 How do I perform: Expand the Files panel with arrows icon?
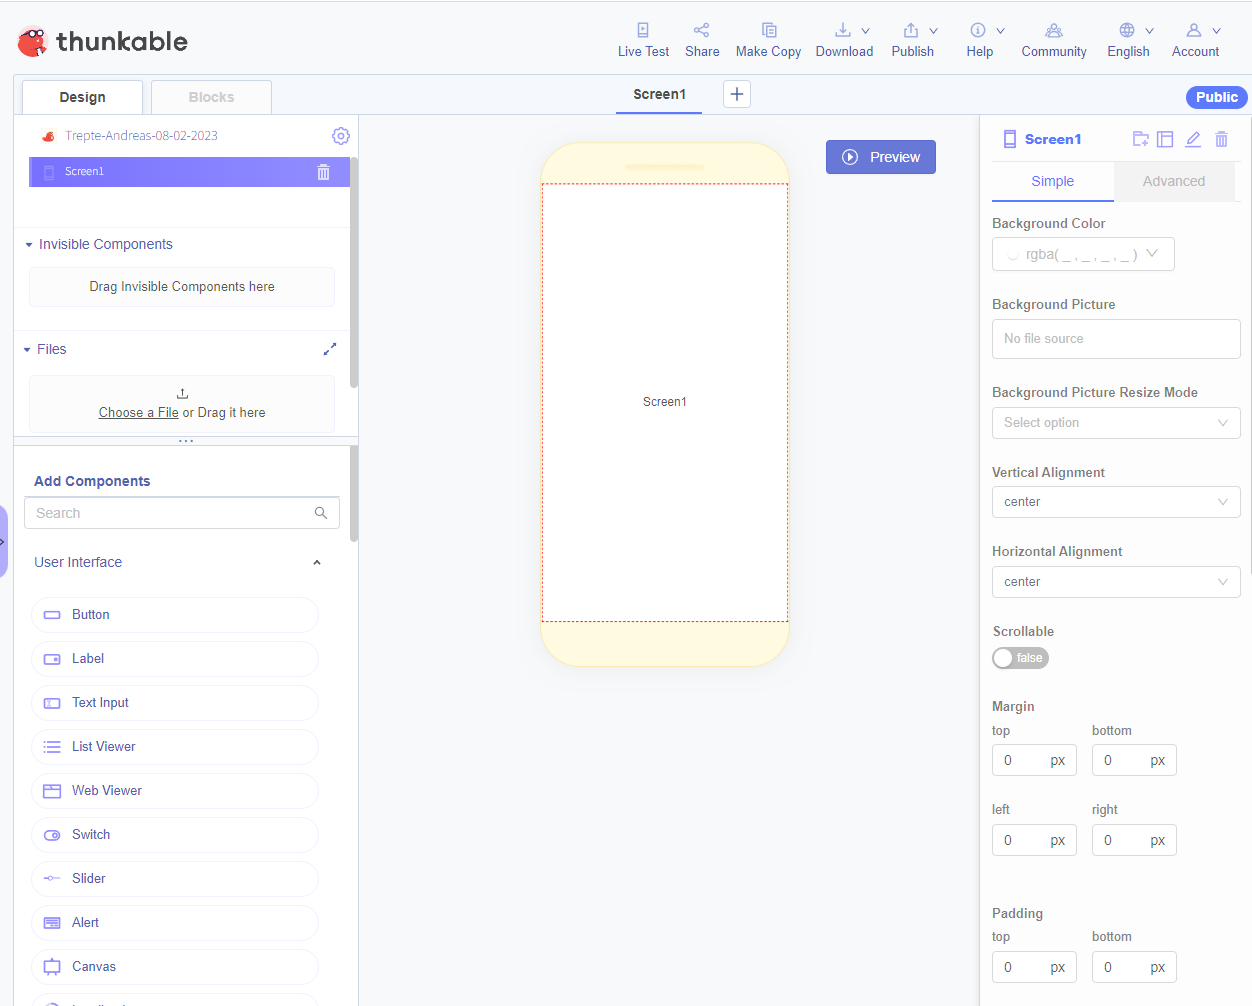[330, 349]
